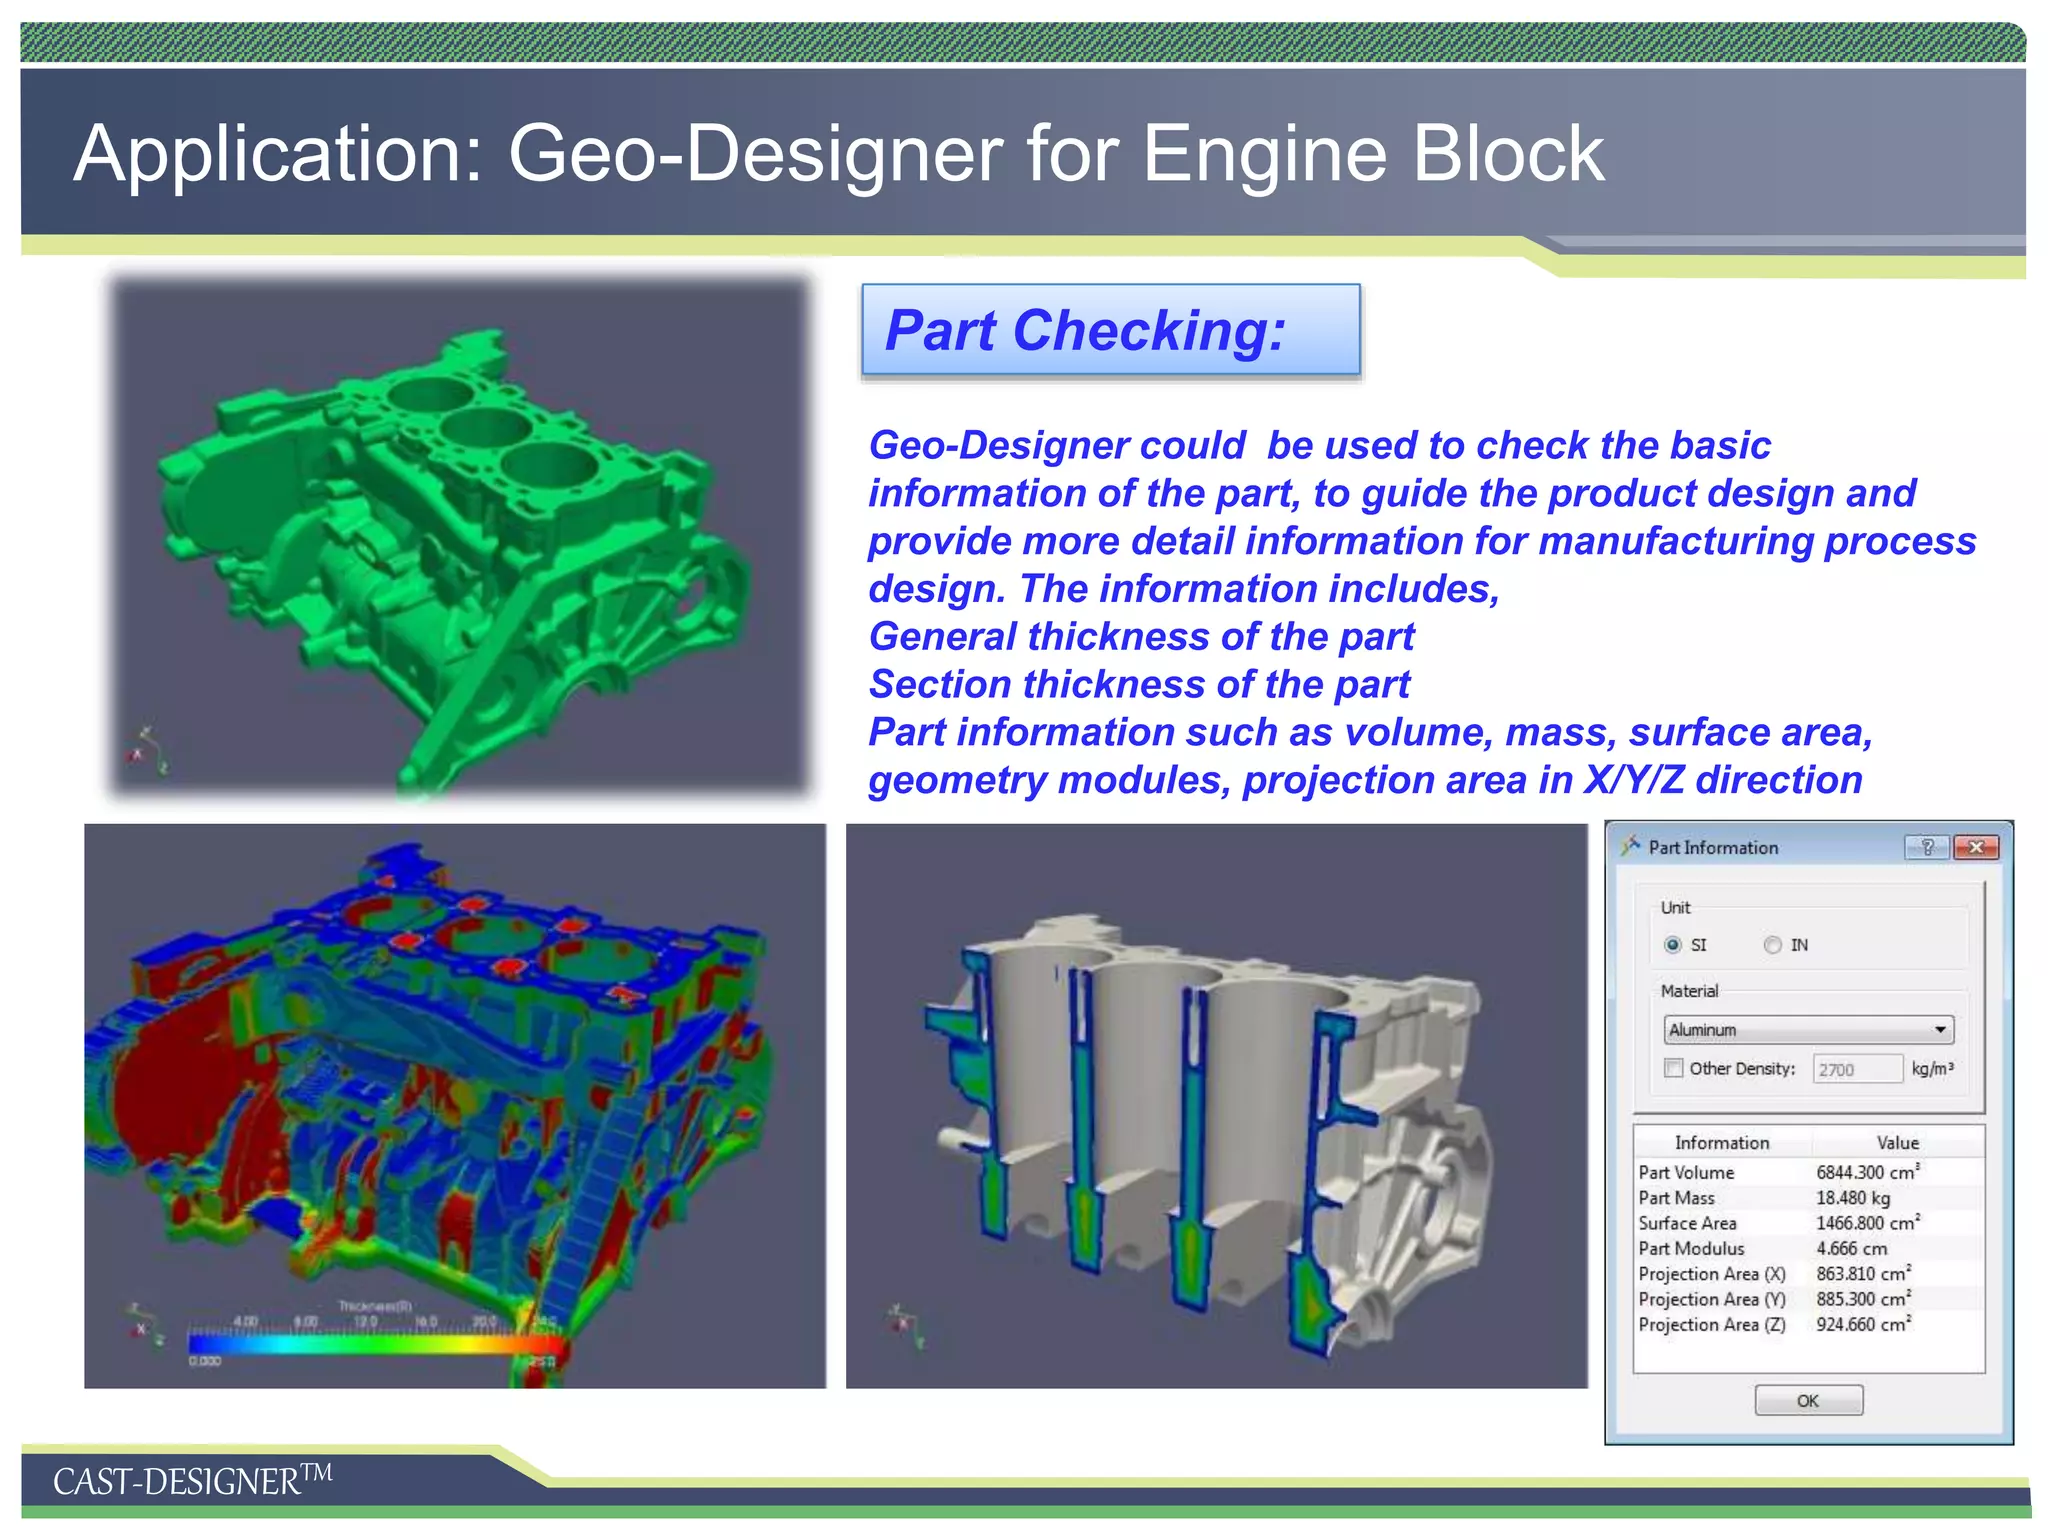Click the line 'Section thickness of the part'
Viewport: 2048px width, 1536px height.
pos(1139,684)
